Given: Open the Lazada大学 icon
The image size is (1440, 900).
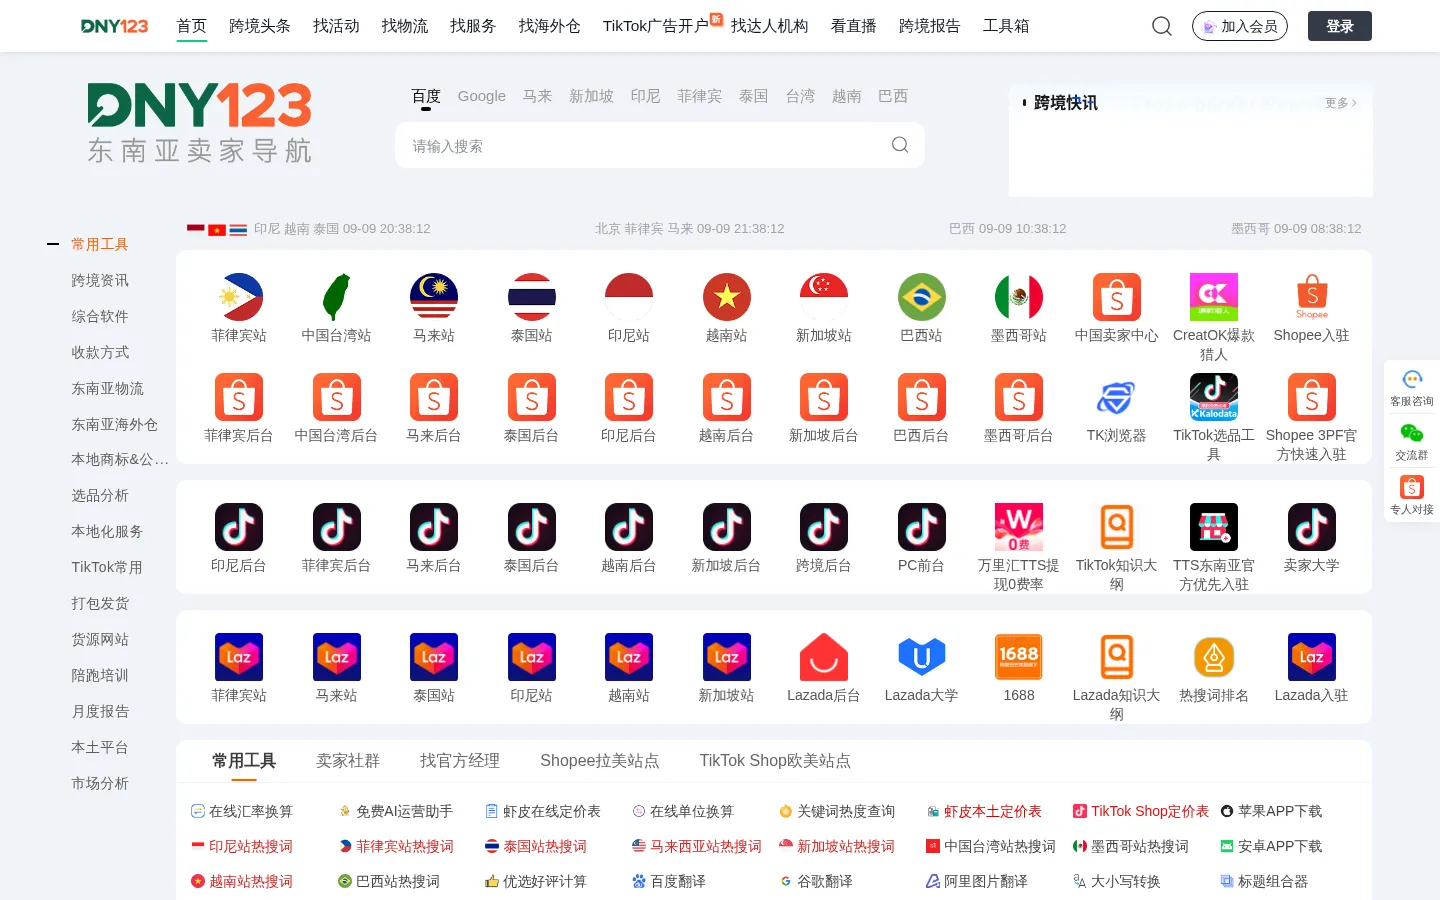Looking at the screenshot, I should coord(922,657).
